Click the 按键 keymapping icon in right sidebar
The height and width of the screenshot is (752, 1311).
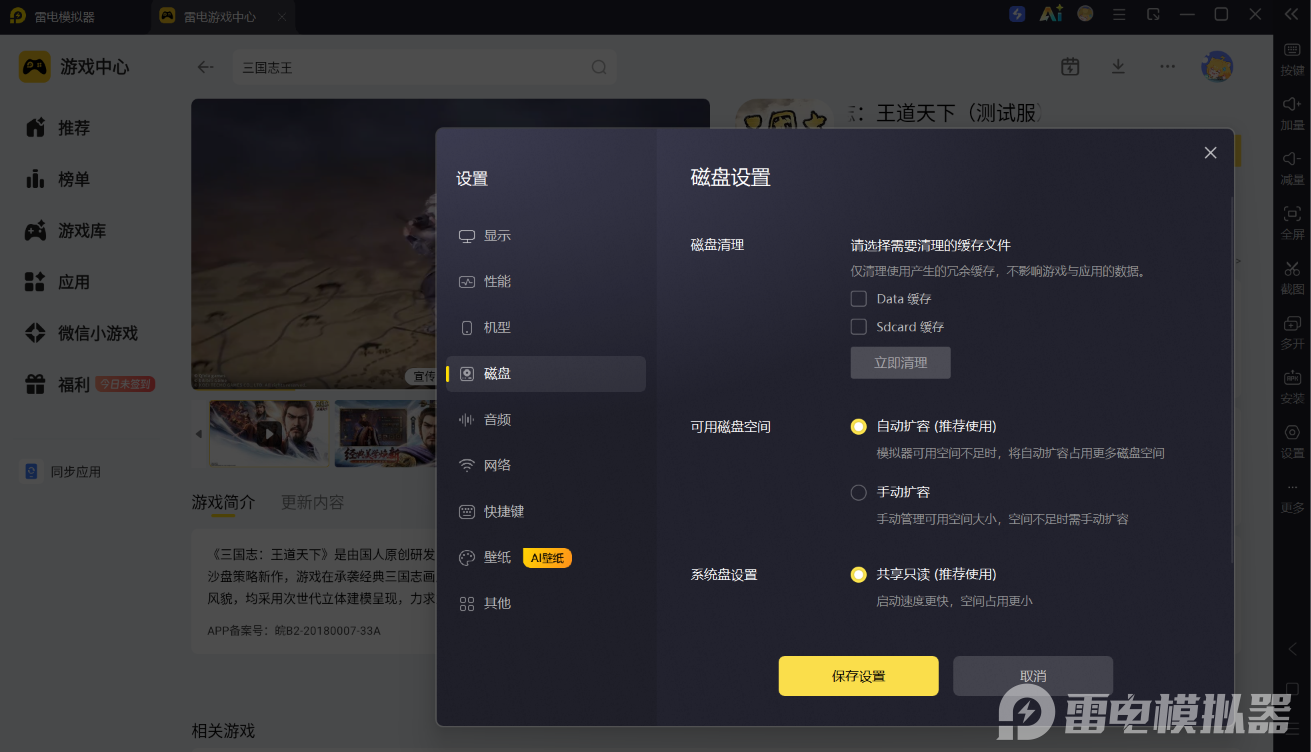(x=1292, y=59)
